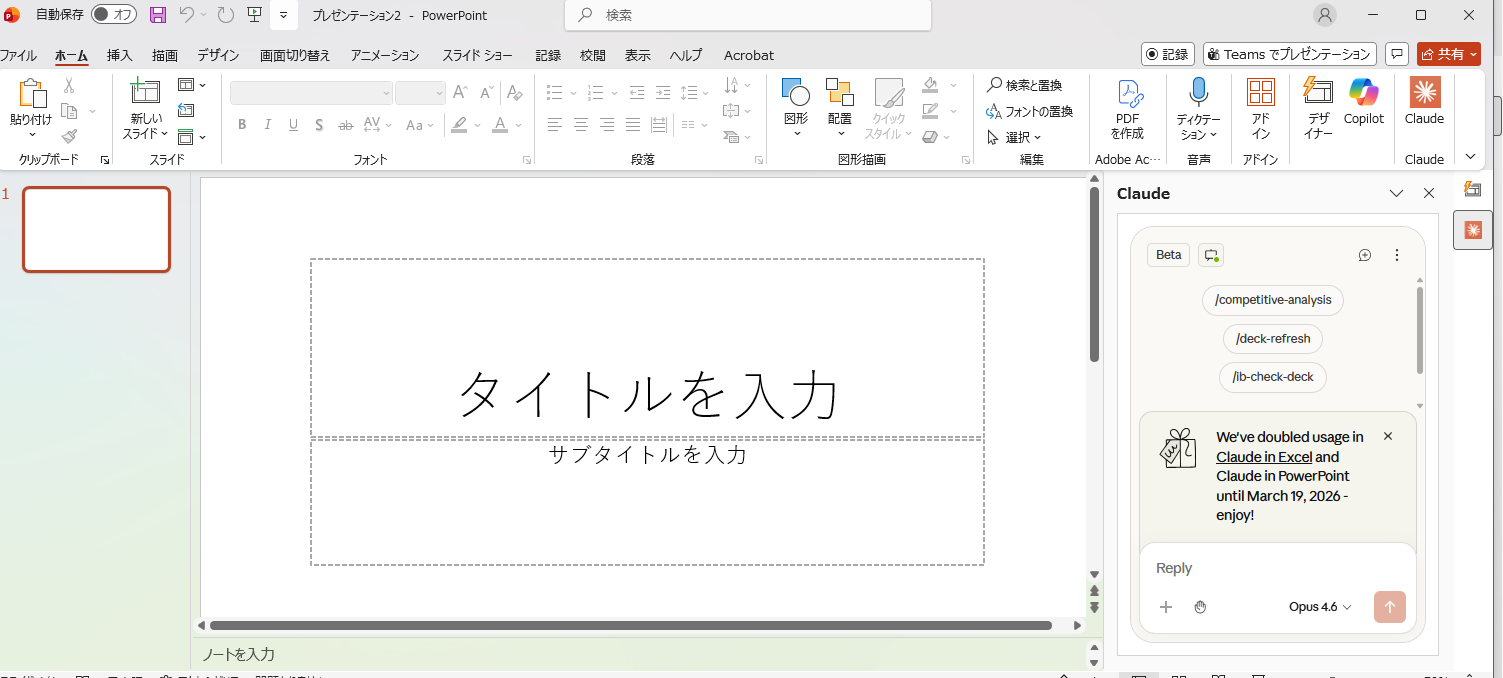This screenshot has width=1503, height=678.
Task: Click the paste clipboard icon
Action: click(x=31, y=95)
